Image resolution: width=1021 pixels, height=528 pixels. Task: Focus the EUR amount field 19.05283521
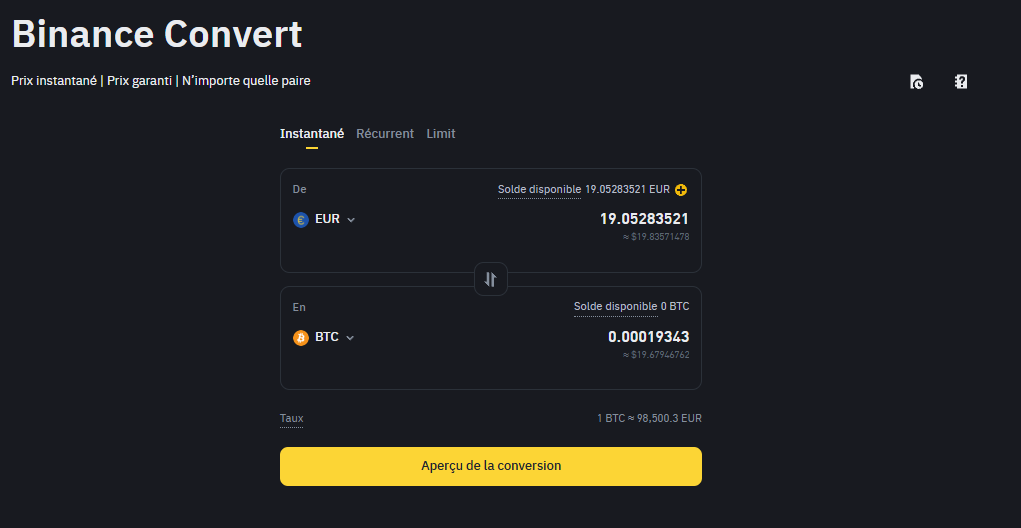point(644,219)
